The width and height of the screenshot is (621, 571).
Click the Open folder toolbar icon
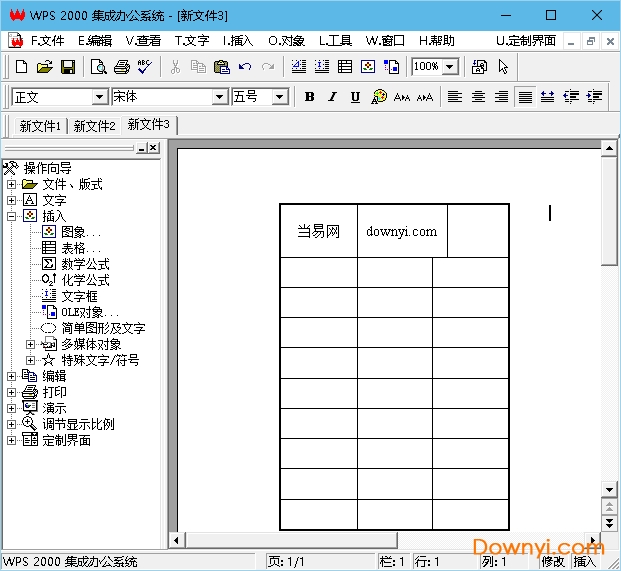45,67
